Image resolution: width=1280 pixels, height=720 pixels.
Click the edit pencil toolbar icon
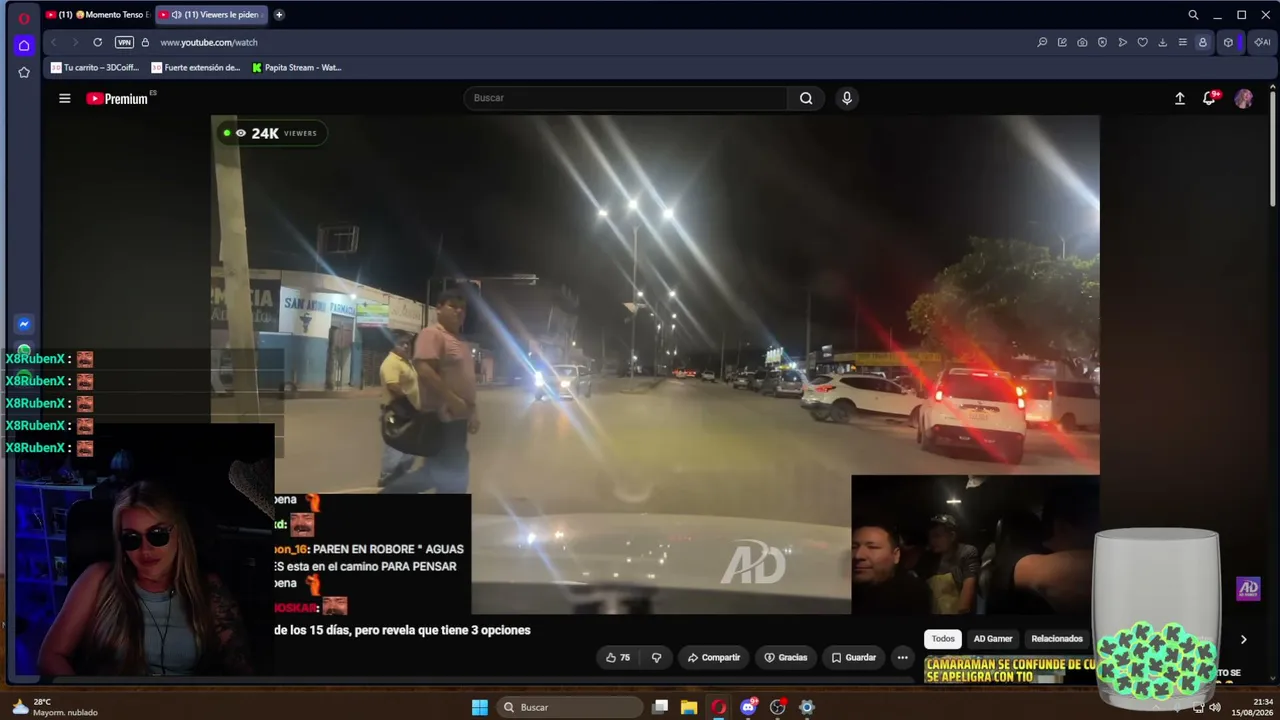[1062, 42]
